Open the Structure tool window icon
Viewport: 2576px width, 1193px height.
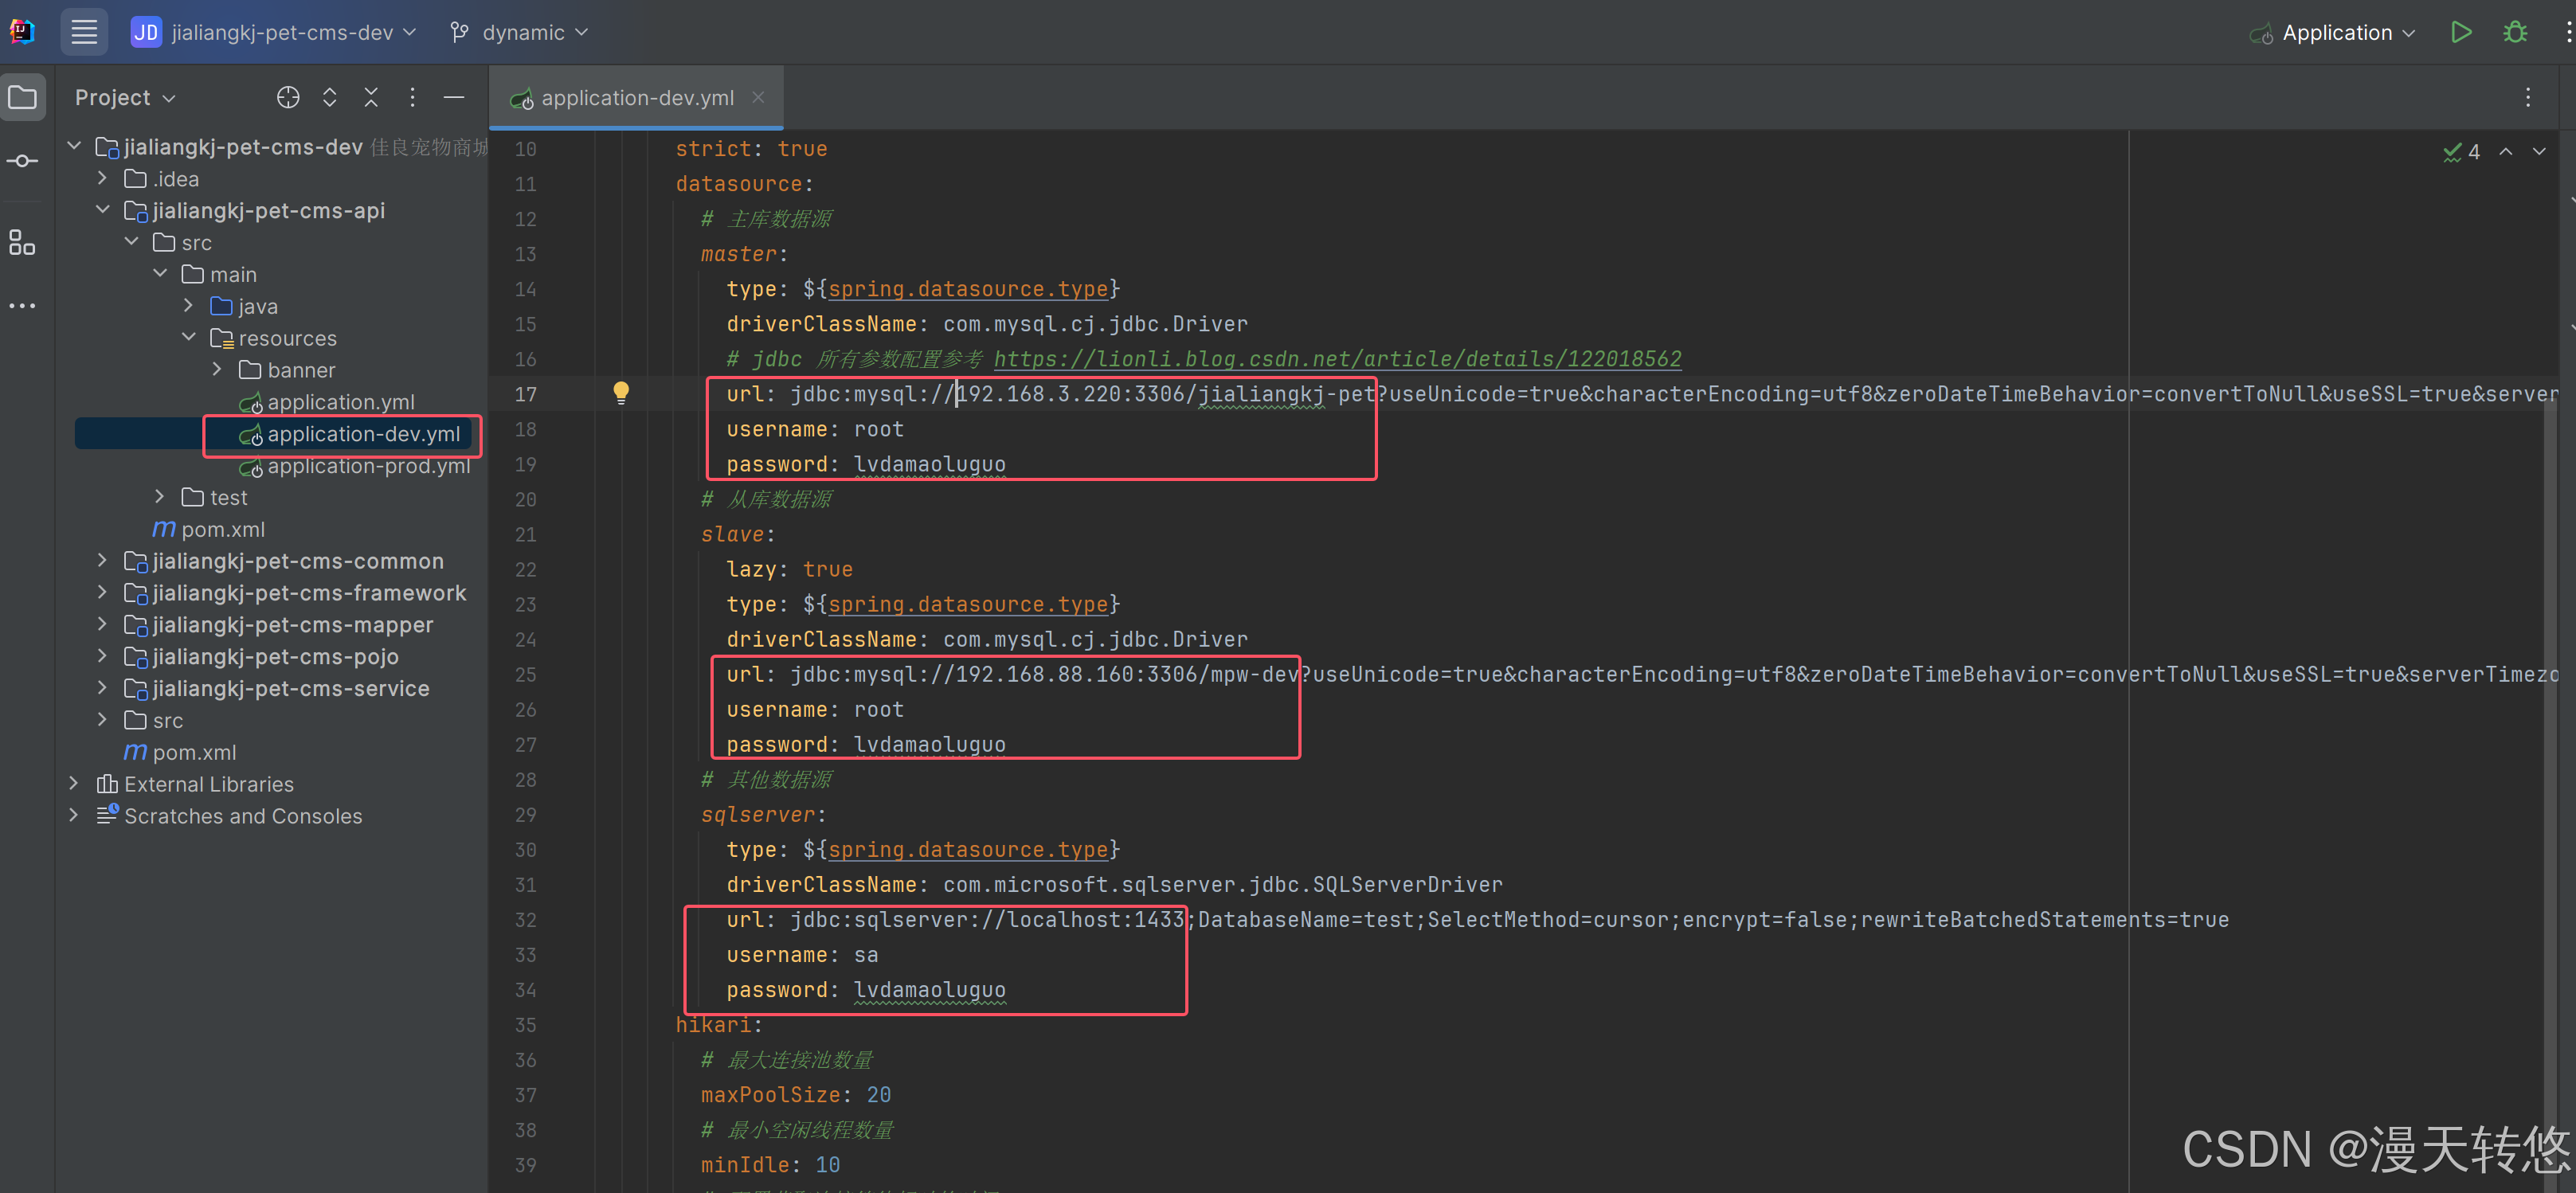(22, 242)
